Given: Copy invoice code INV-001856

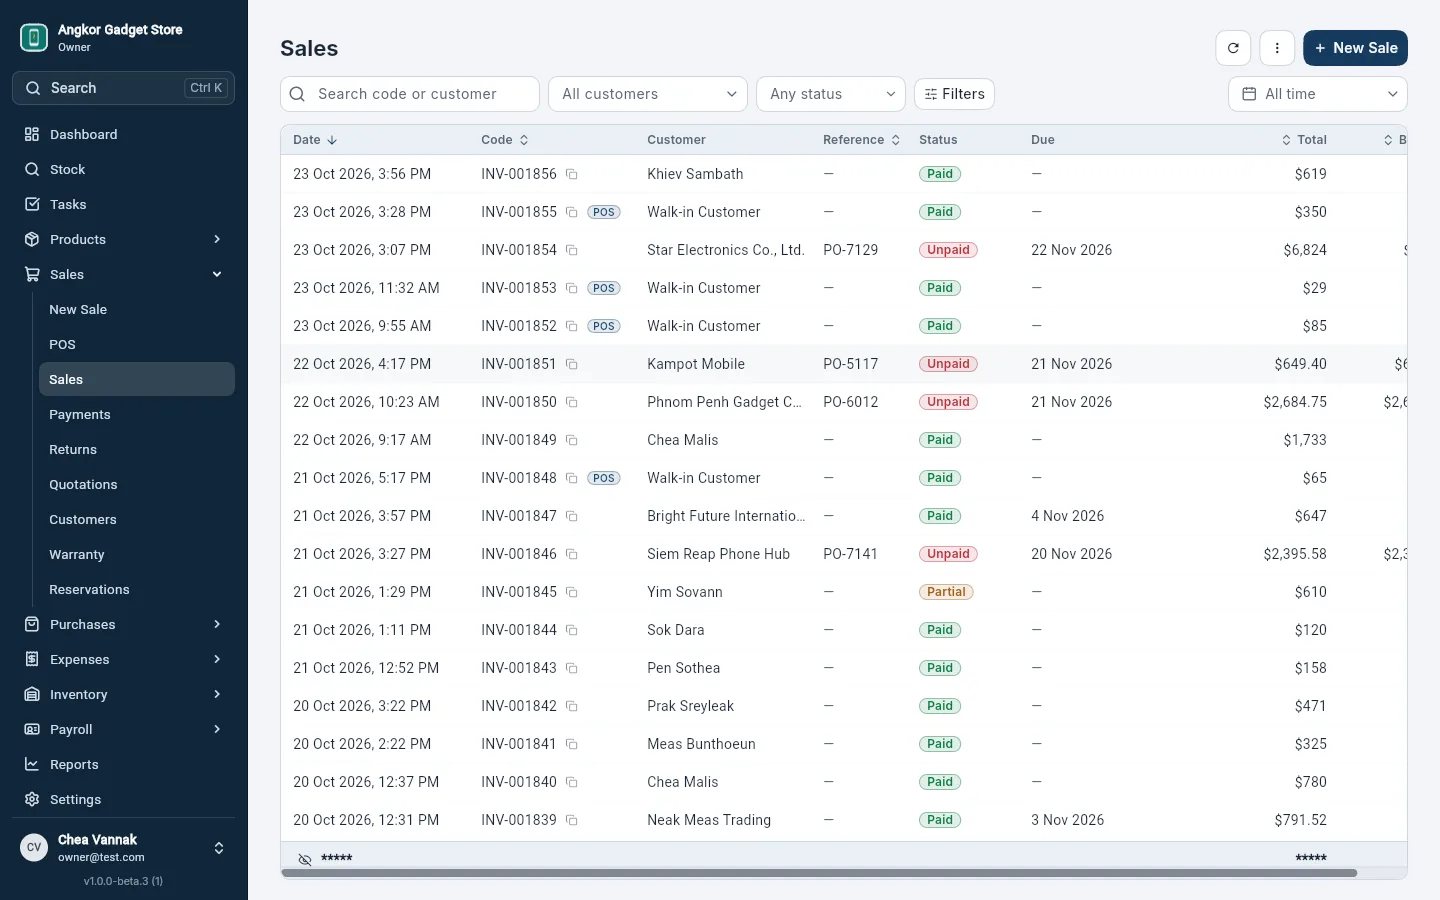Looking at the screenshot, I should pyautogui.click(x=572, y=174).
